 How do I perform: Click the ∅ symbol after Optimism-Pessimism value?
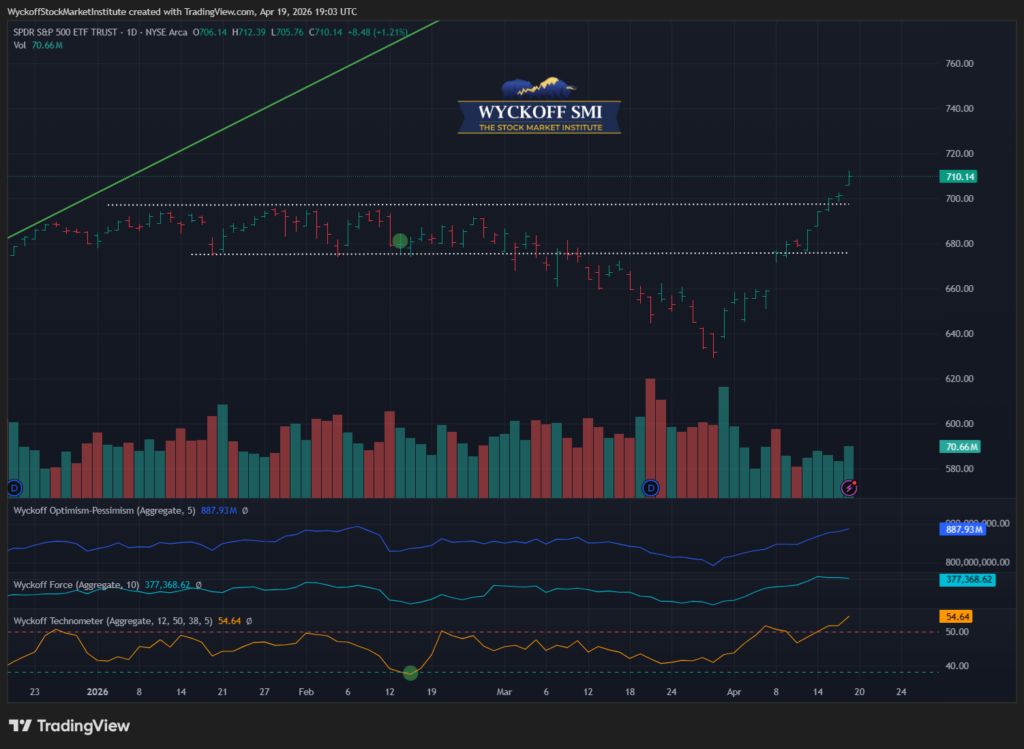[244, 511]
